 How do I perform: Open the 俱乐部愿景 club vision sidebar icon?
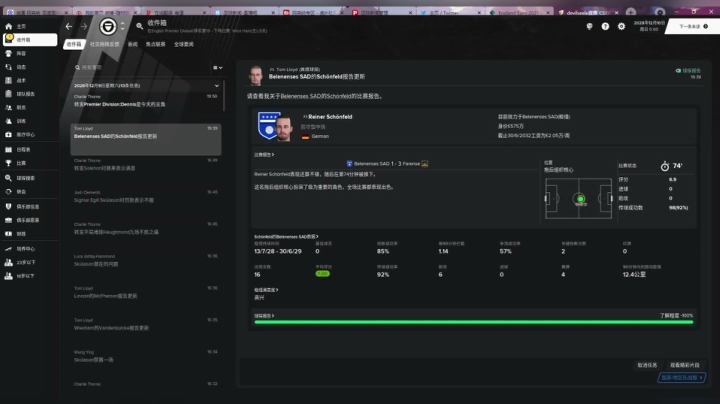point(8,220)
